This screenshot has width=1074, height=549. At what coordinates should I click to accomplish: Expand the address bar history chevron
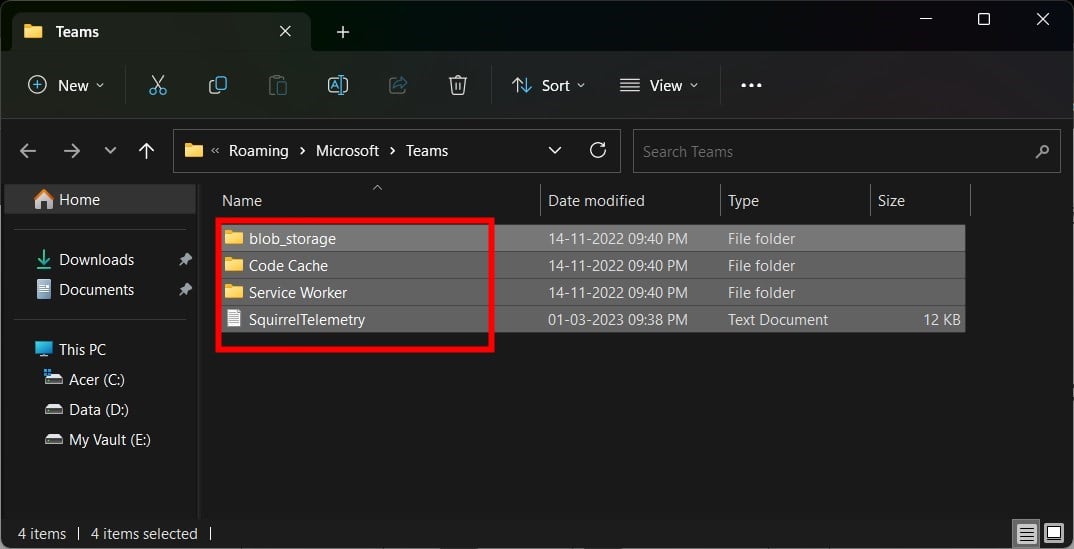555,151
